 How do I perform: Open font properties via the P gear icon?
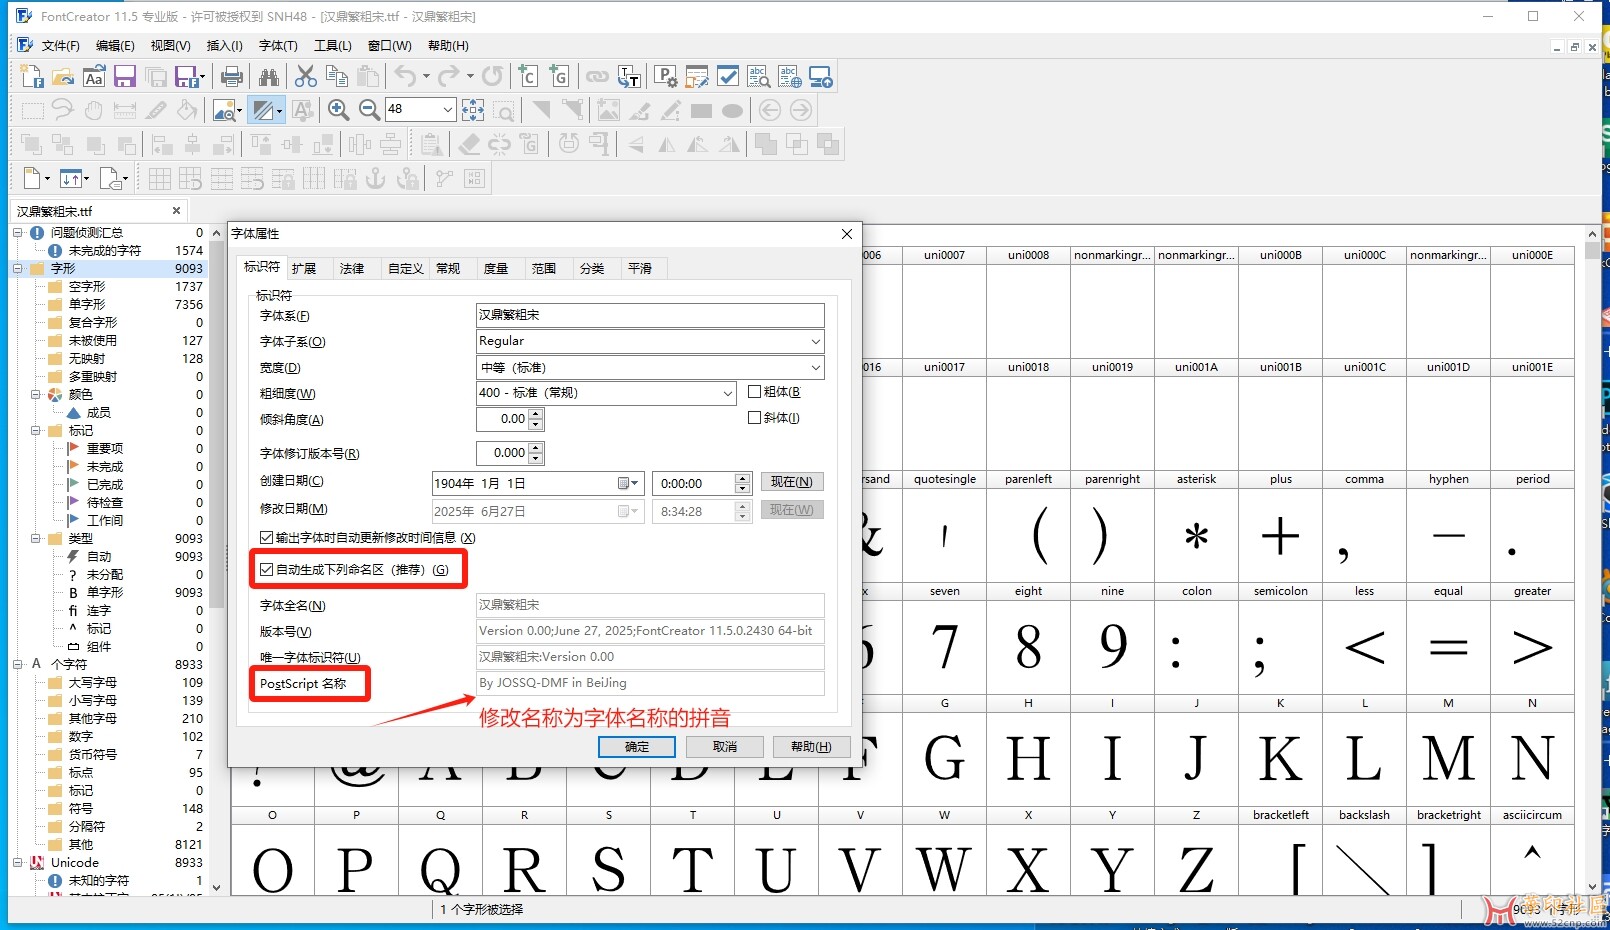[x=666, y=77]
